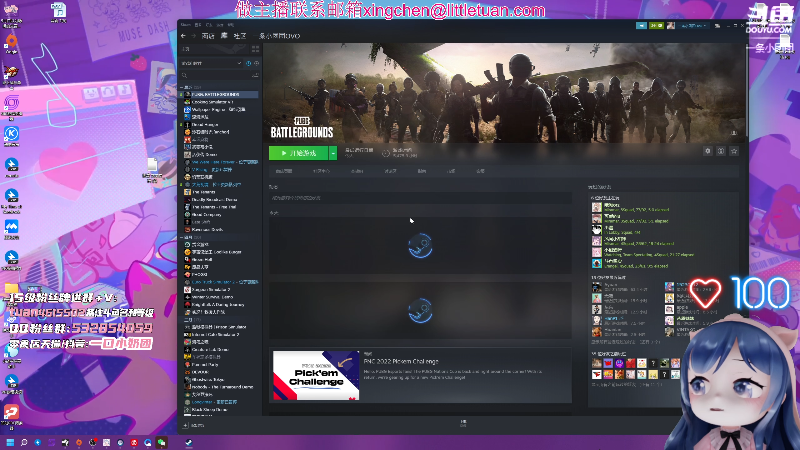Select PUBG: BATTLEGROUNDS in the game list
Image resolution: width=800 pixels, height=450 pixels.
click(x=220, y=94)
